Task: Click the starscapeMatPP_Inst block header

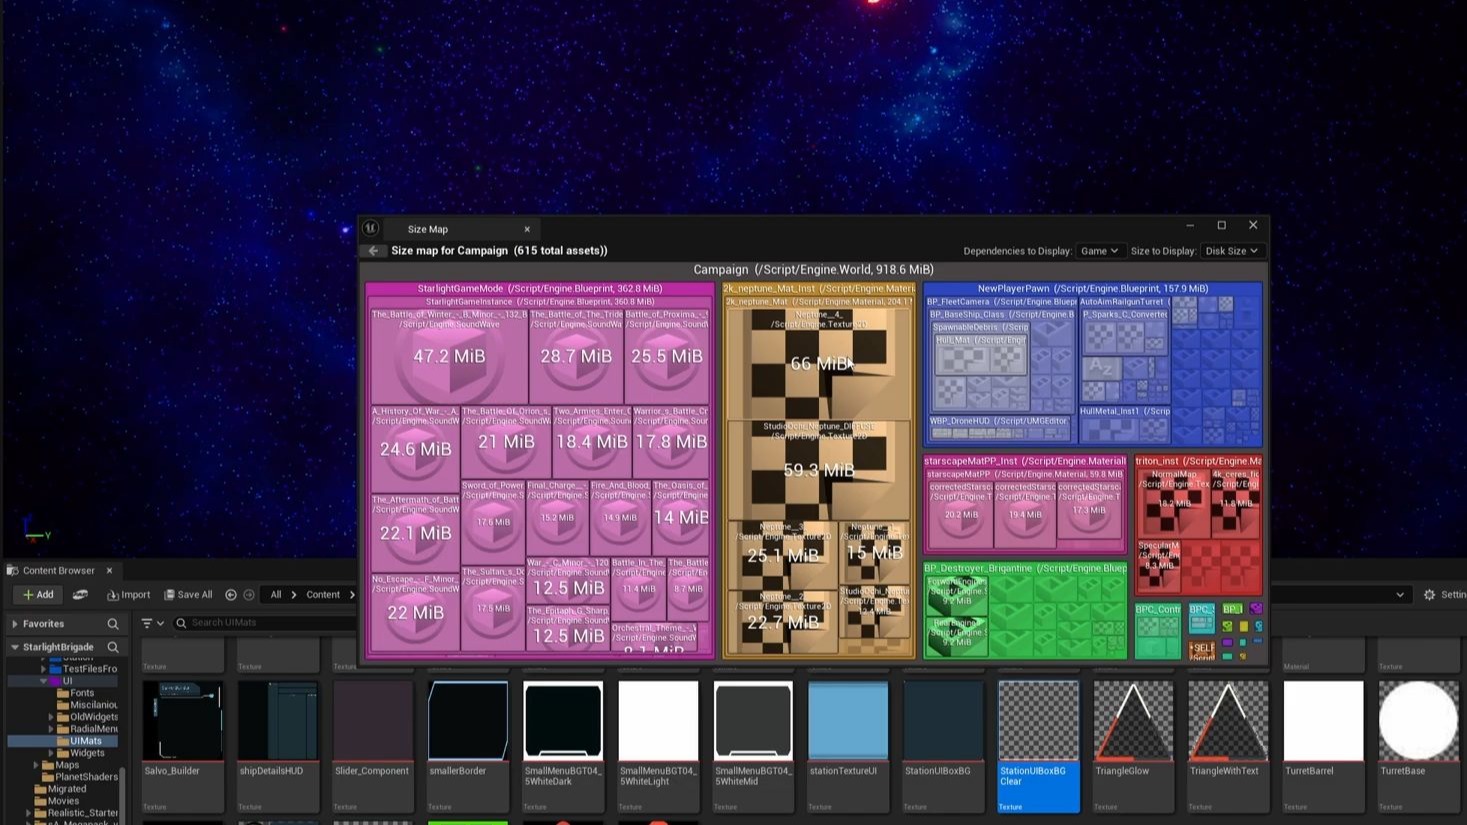Action: (x=1025, y=461)
